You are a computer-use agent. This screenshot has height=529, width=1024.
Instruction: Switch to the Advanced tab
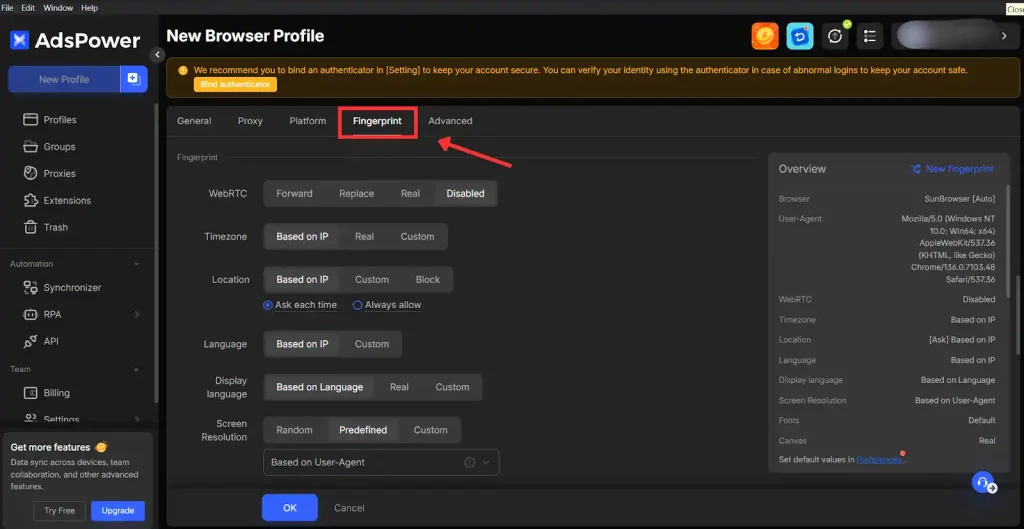(x=450, y=121)
